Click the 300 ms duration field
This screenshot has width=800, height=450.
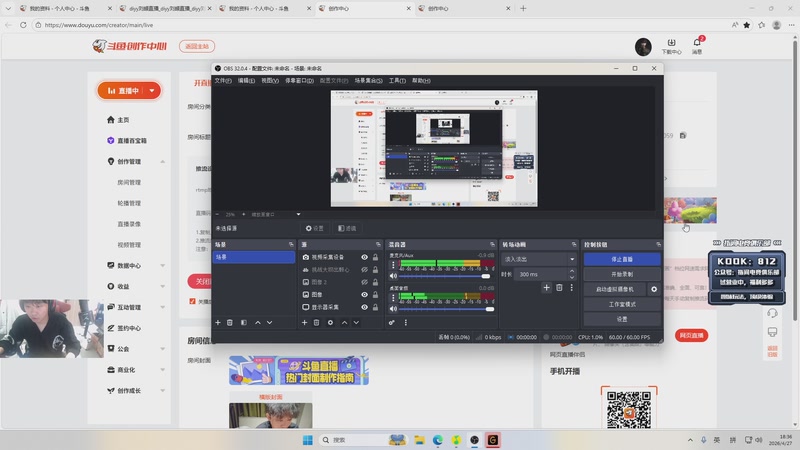coord(541,274)
